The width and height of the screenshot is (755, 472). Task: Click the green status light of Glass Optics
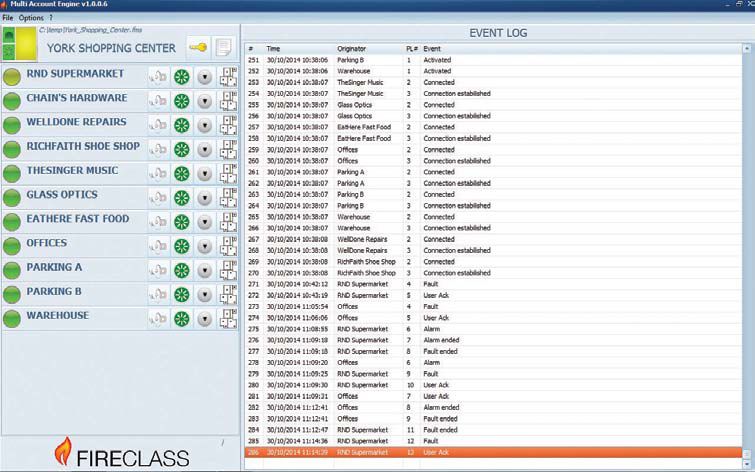click(12, 198)
